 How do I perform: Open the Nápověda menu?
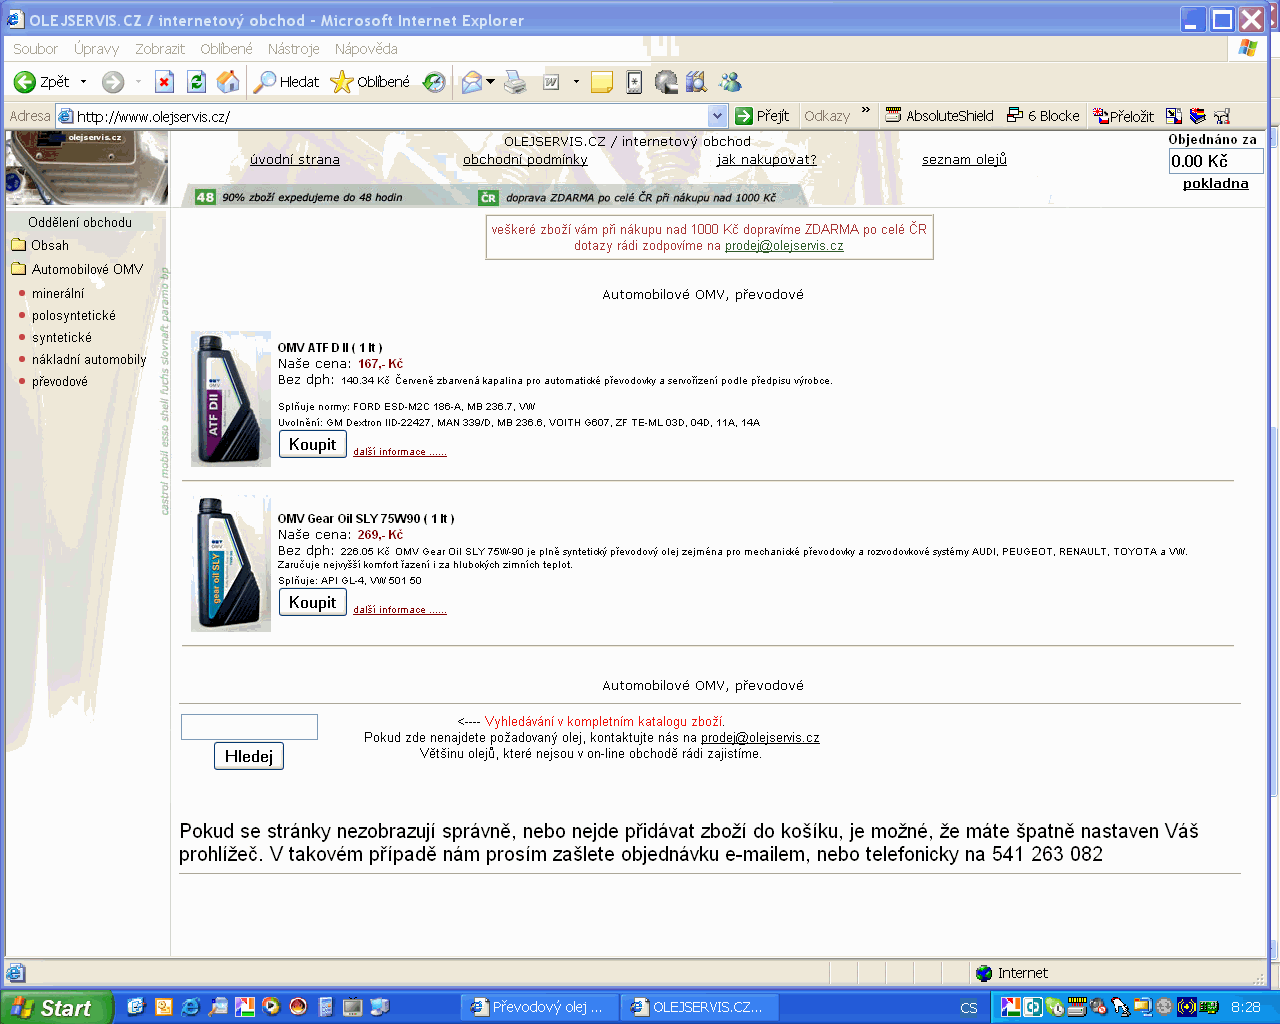pos(366,48)
